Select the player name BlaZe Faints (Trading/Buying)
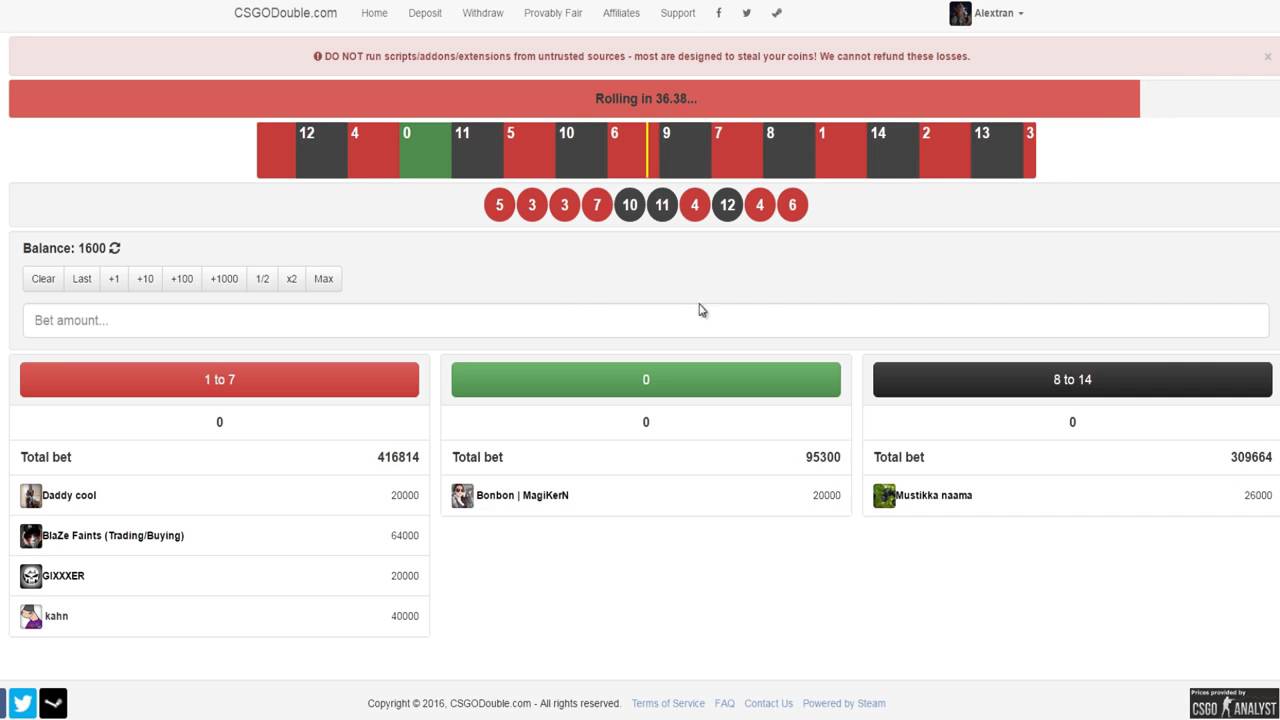Screen dimensions: 1280x720 point(113,536)
